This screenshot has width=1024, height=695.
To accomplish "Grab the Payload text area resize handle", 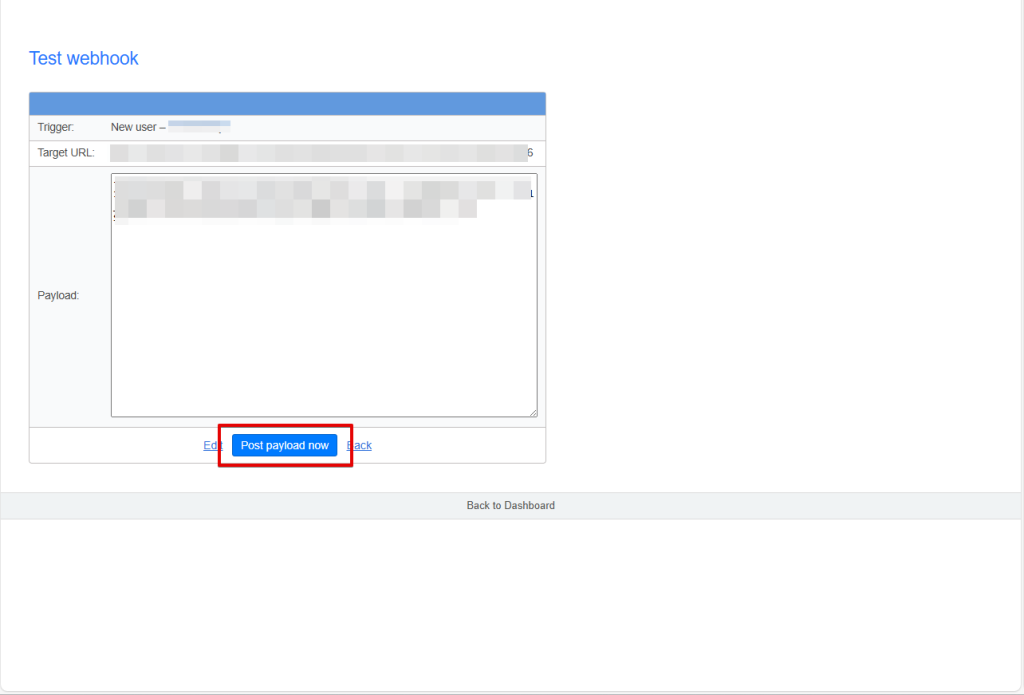I will (x=532, y=412).
